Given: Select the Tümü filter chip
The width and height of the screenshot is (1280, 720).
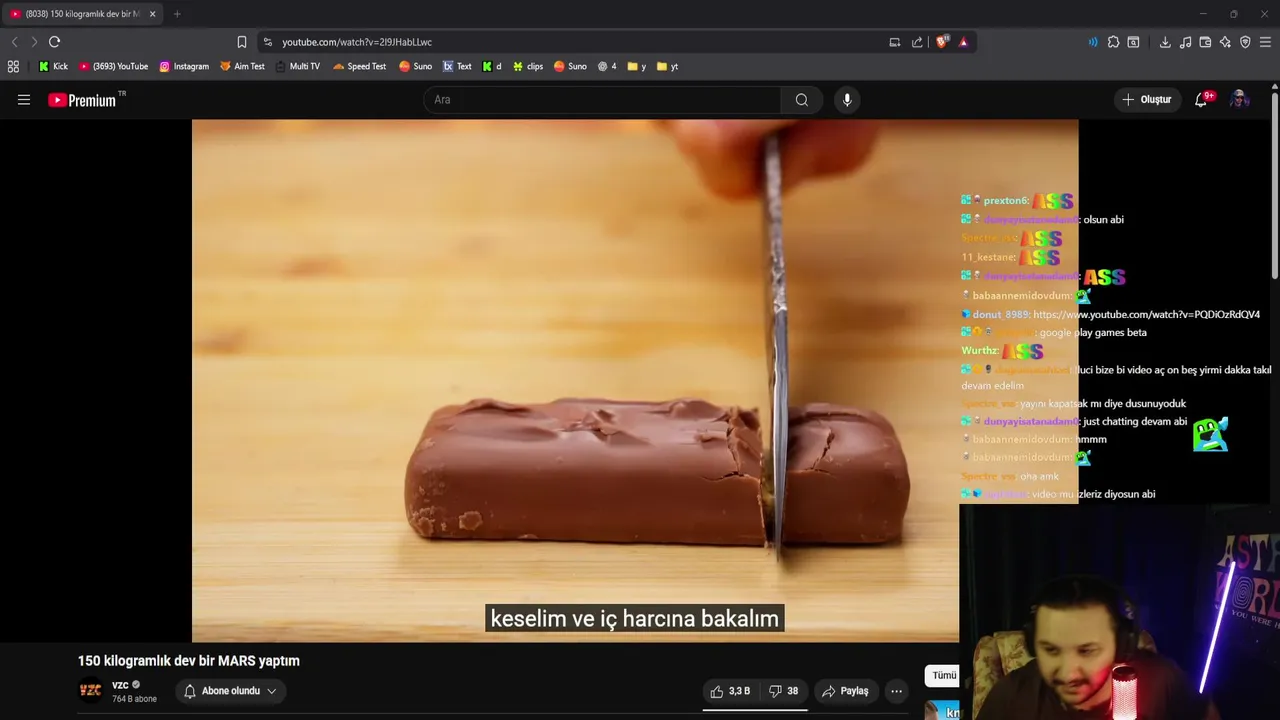Looking at the screenshot, I should (x=942, y=676).
